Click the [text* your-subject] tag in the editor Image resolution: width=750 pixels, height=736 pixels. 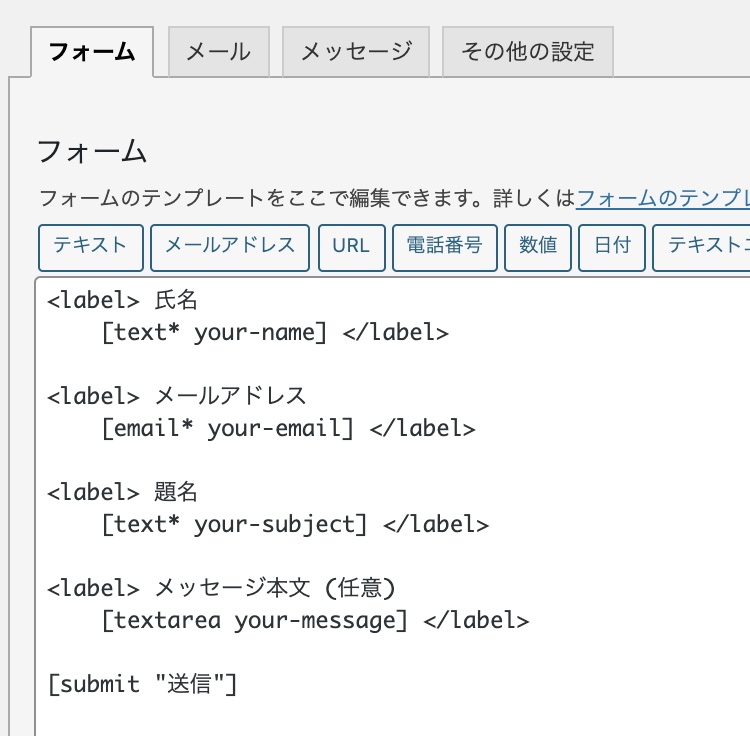[234, 524]
